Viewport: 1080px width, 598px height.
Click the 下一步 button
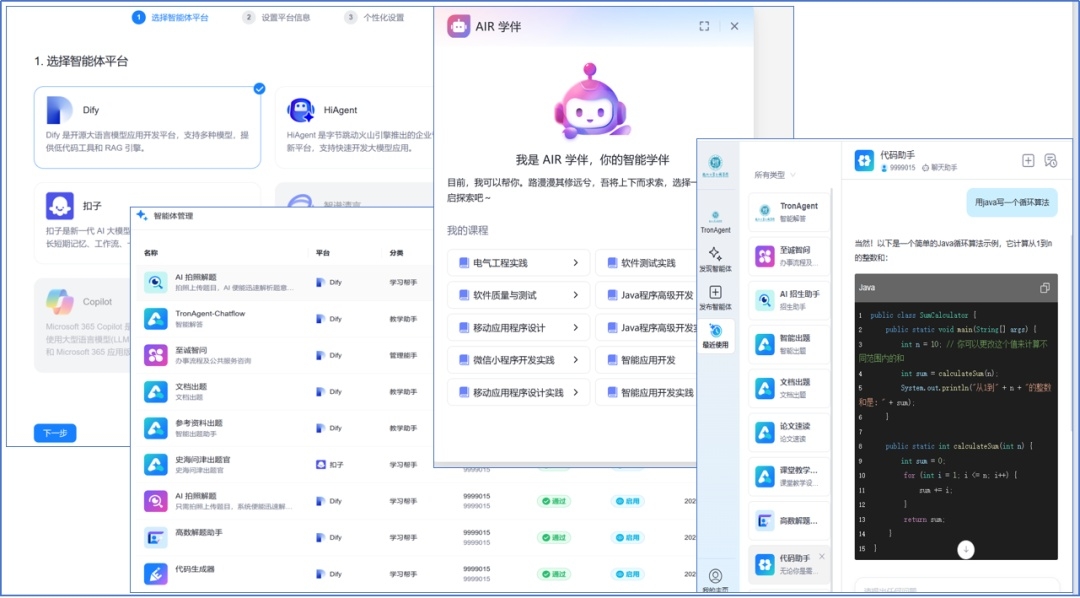click(x=55, y=433)
